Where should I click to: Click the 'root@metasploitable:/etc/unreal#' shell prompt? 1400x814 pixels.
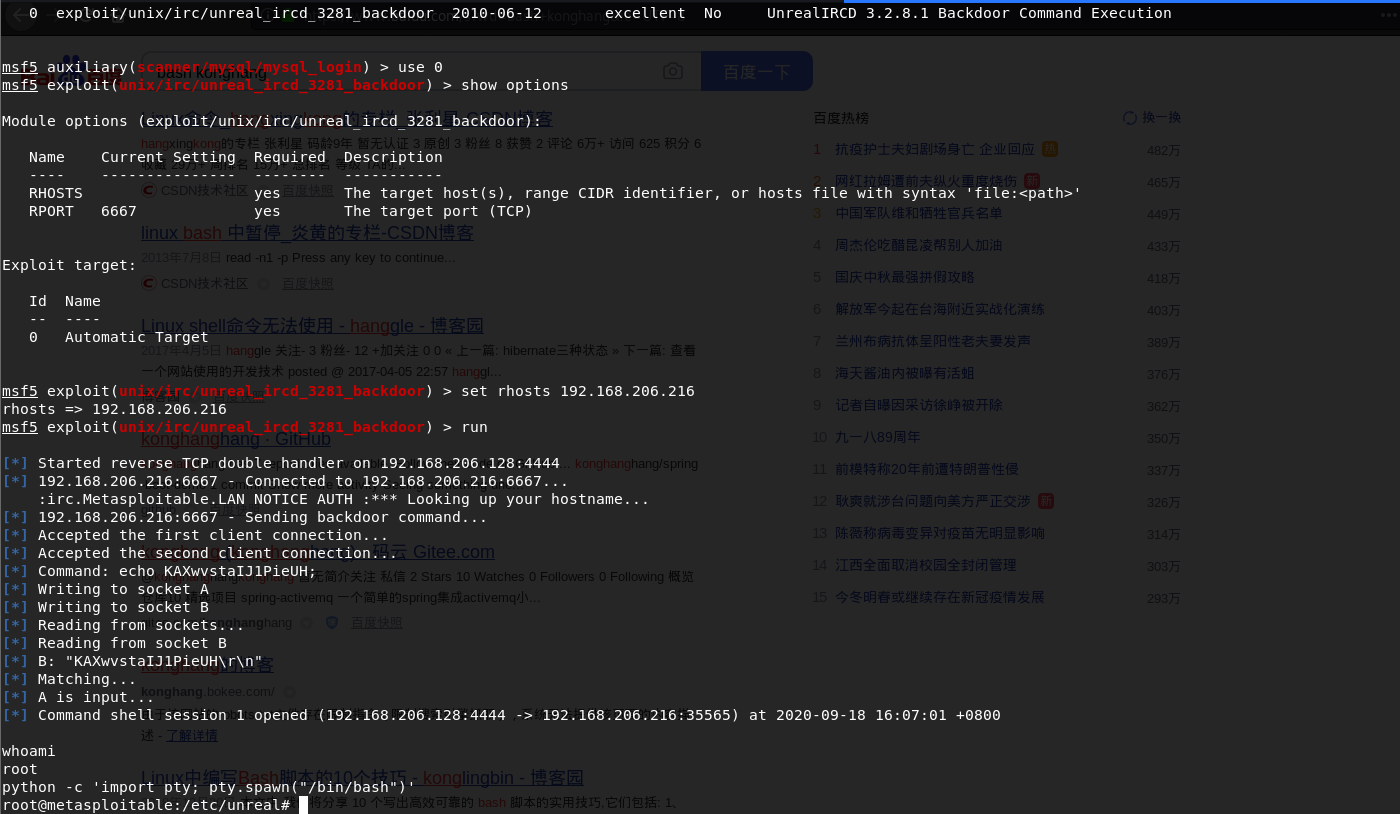(146, 805)
